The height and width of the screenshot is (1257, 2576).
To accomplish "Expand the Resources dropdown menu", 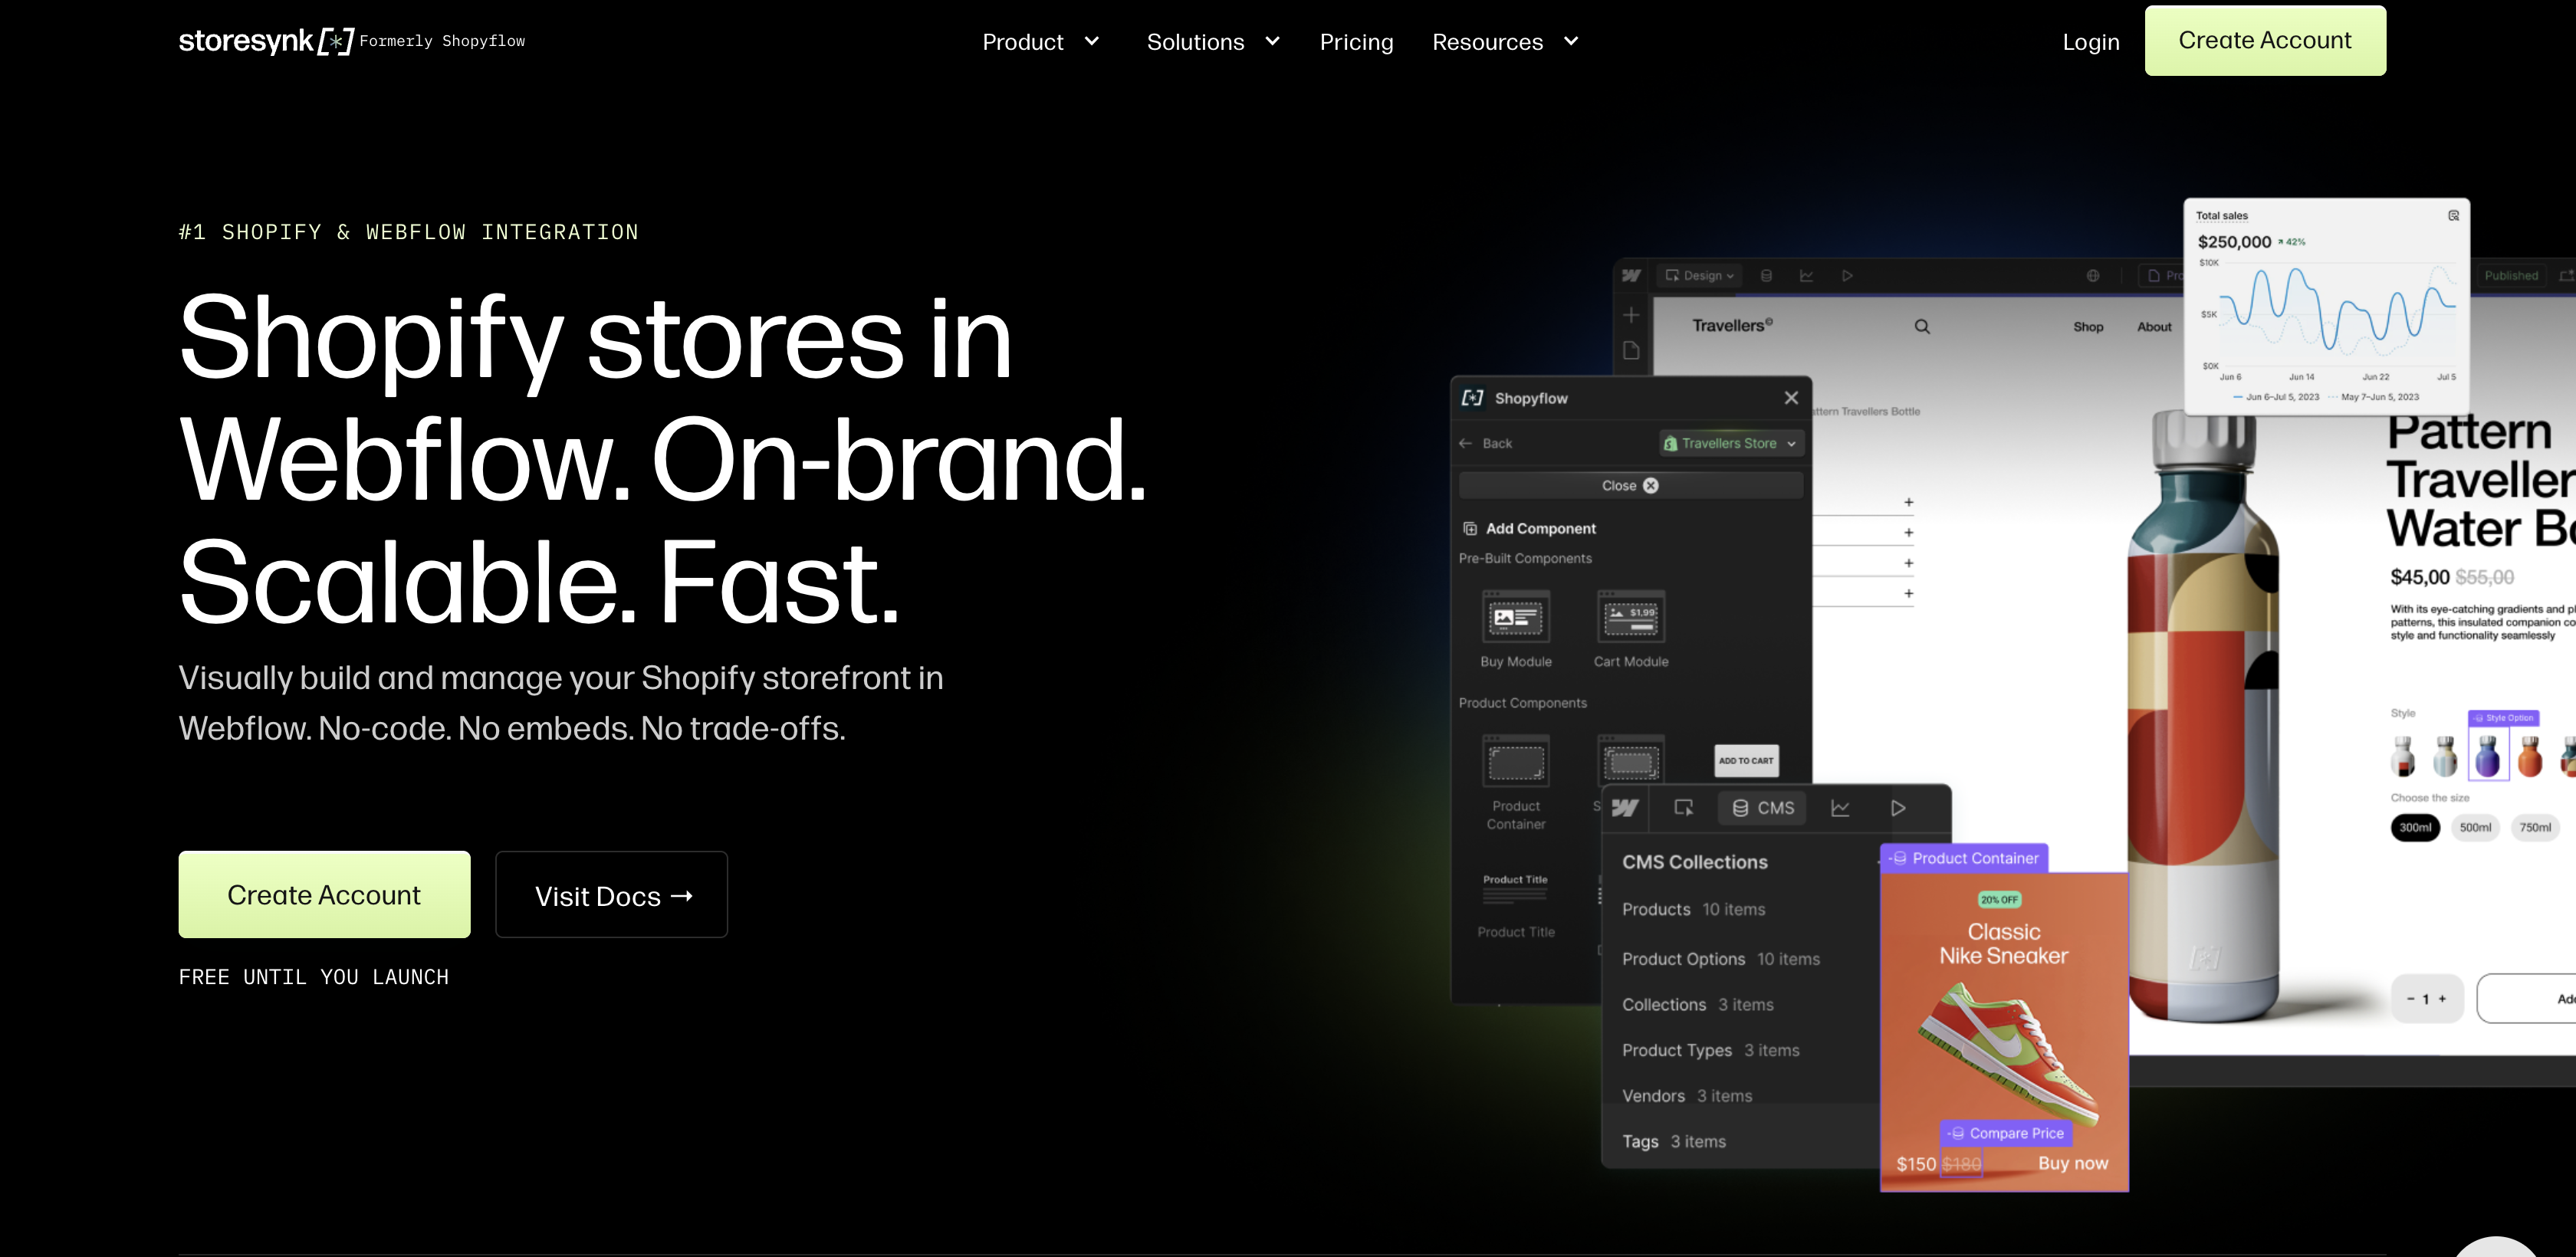I will [x=1505, y=42].
